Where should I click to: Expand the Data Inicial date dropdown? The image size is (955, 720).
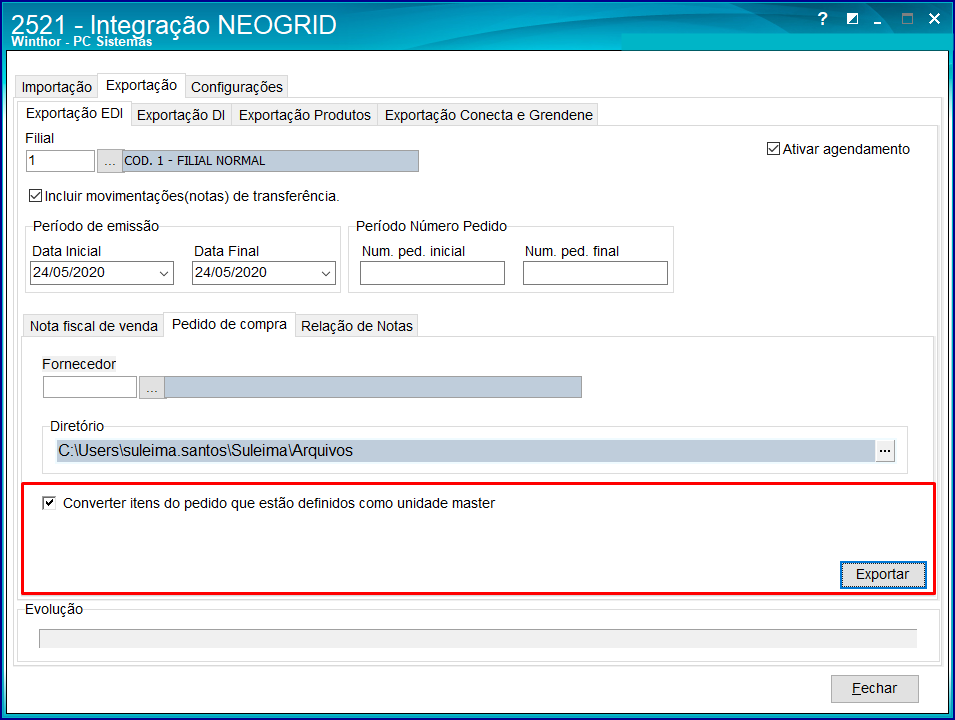[163, 274]
